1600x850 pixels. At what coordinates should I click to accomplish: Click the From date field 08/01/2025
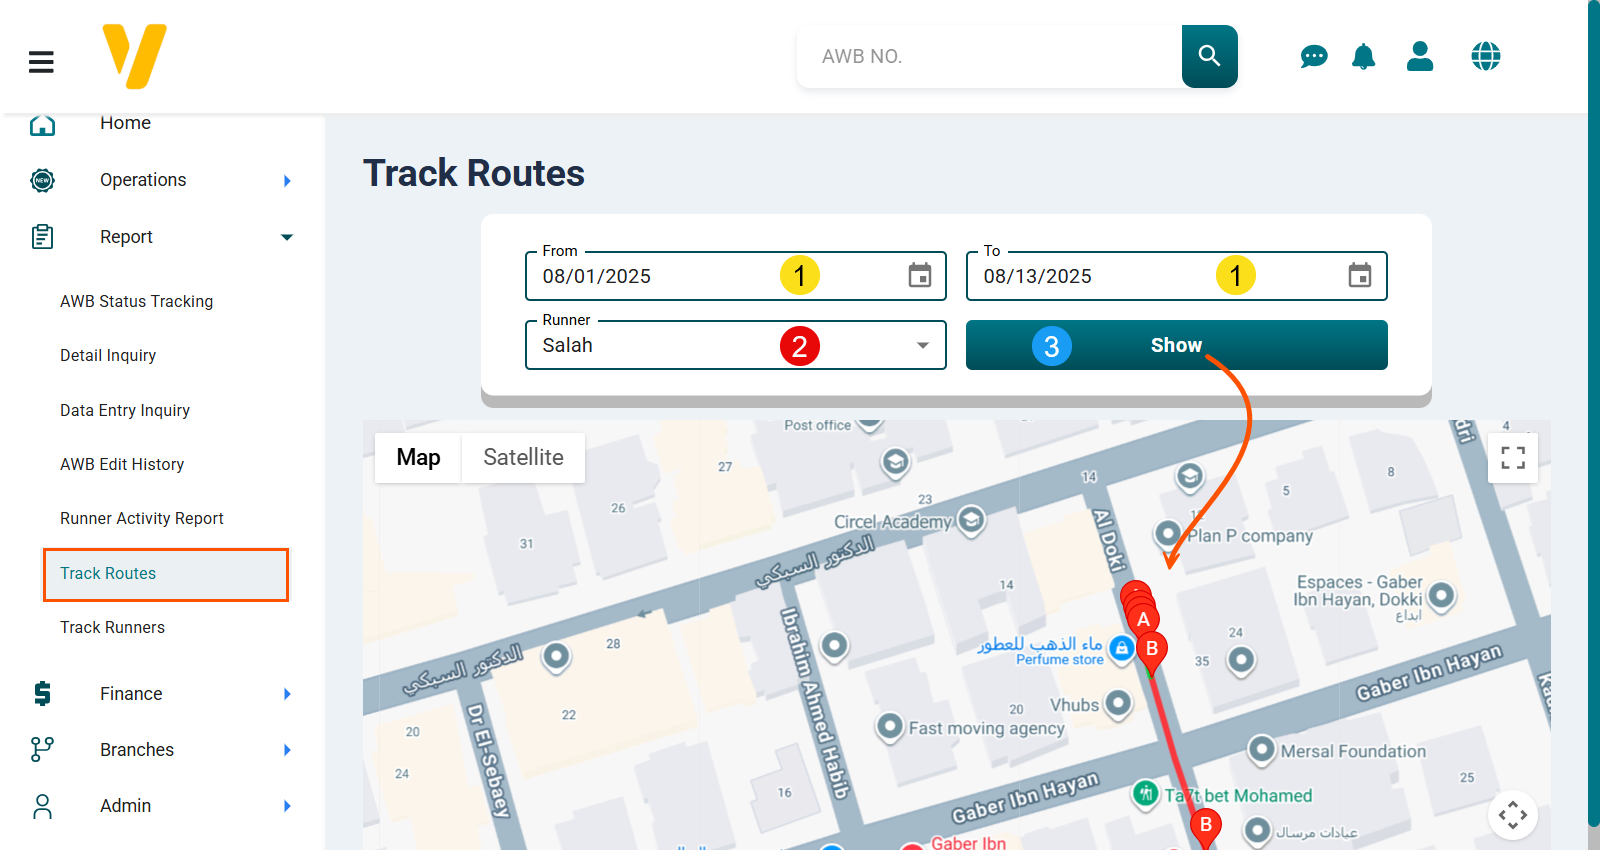(x=736, y=276)
